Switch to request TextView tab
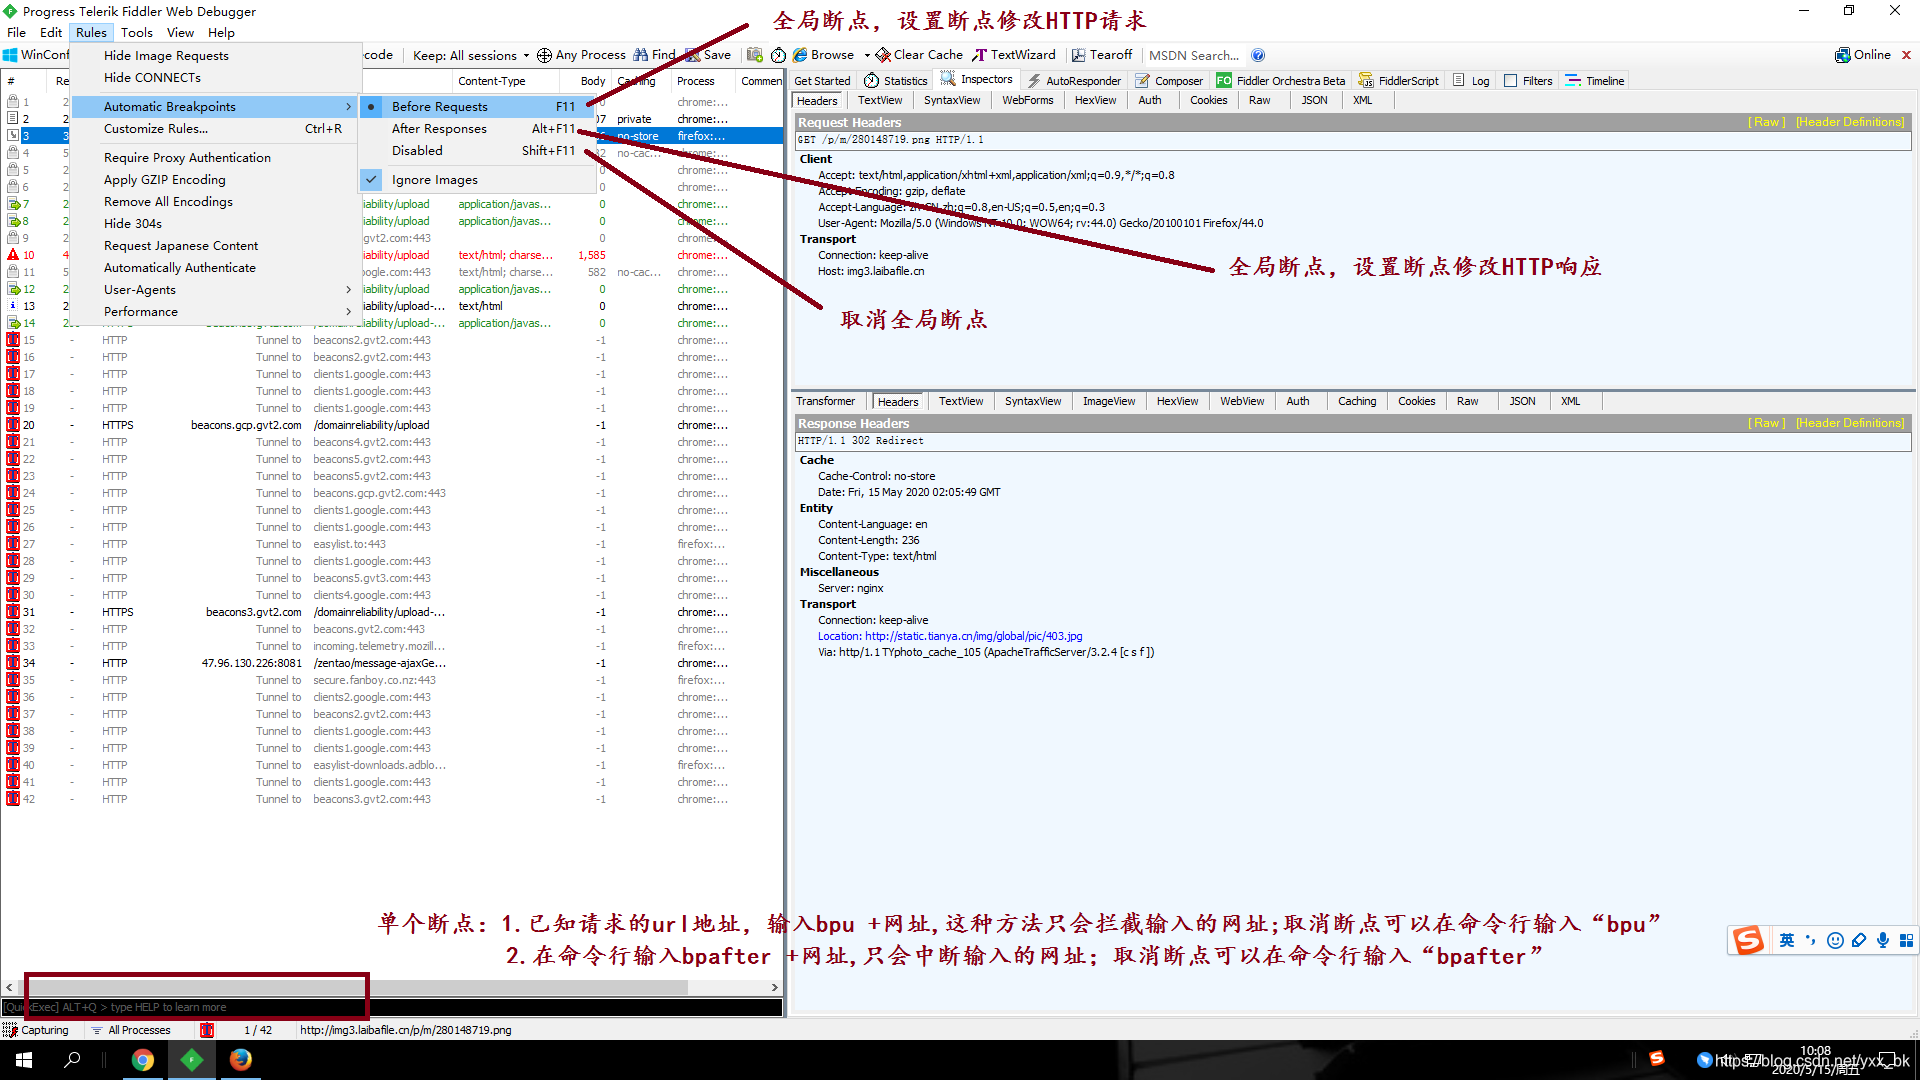 click(x=880, y=100)
